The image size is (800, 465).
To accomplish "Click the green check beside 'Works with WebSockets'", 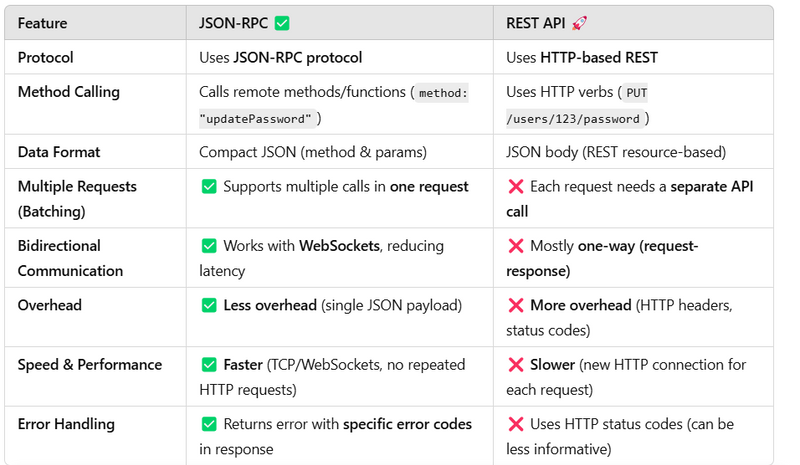I will 209,246.
